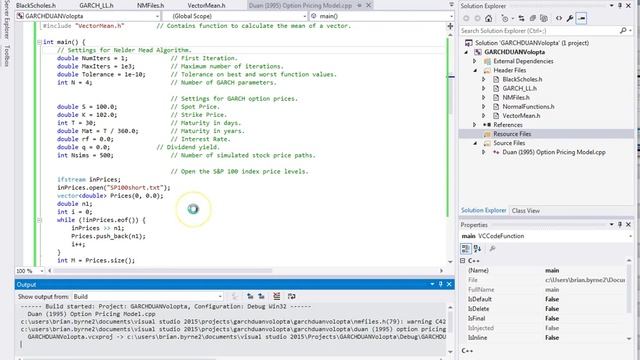Click the Collapse All icon
Viewport: 640px width, 360px height.
click(x=533, y=18)
